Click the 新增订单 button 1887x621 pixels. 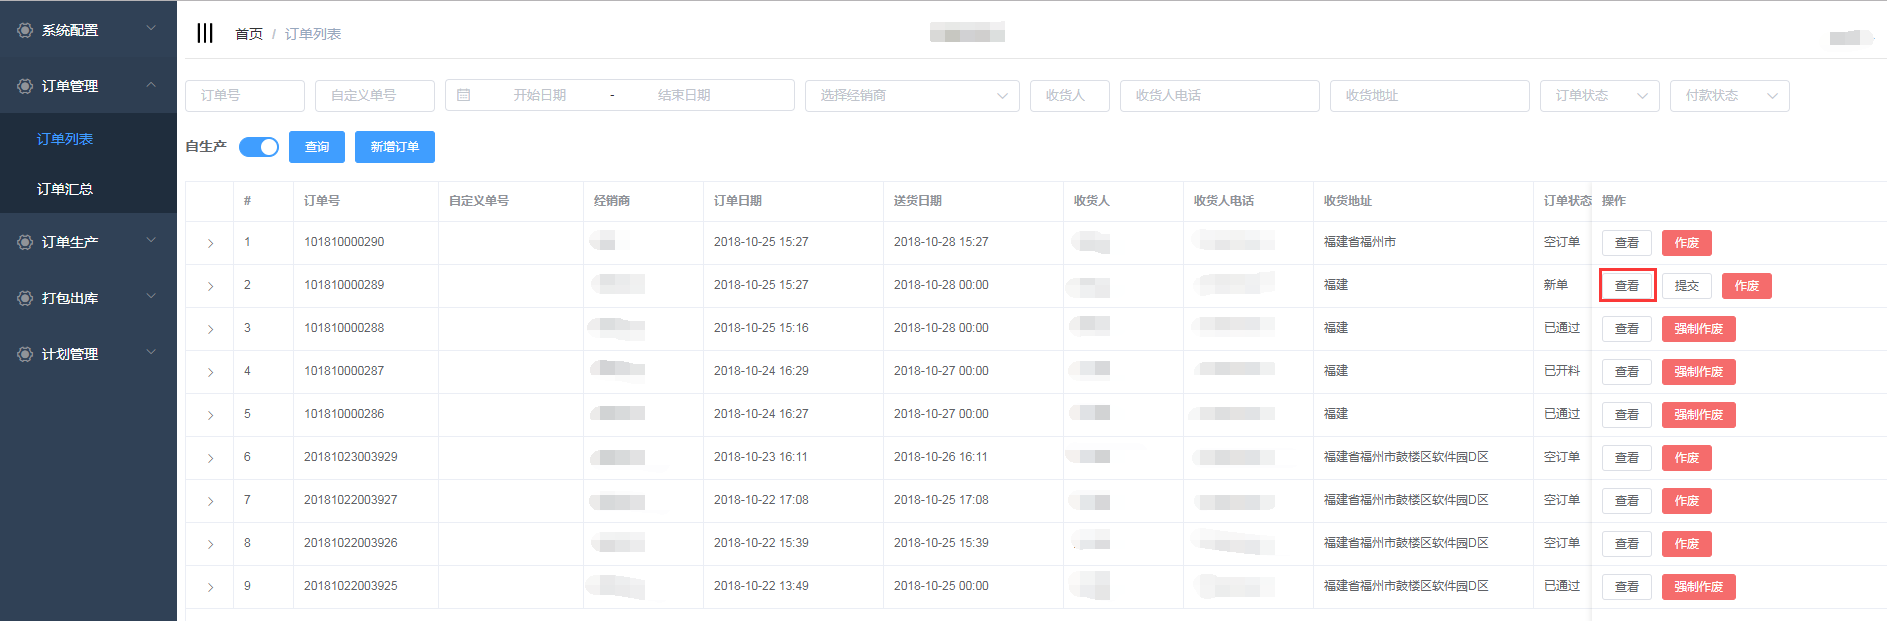(395, 147)
